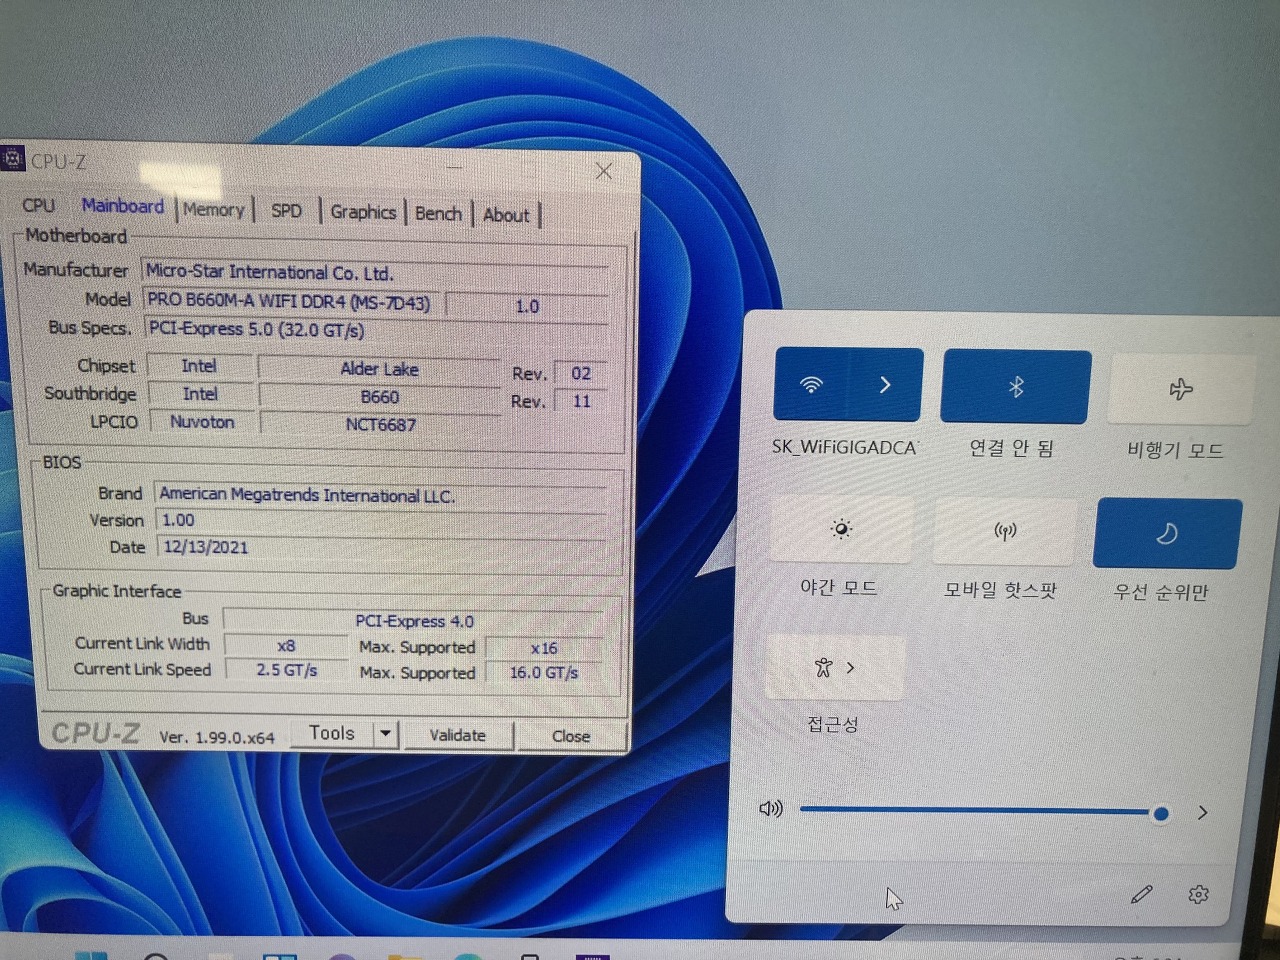This screenshot has width=1280, height=960.
Task: Toggle focus assist (우선 순위만)
Action: (x=1168, y=534)
